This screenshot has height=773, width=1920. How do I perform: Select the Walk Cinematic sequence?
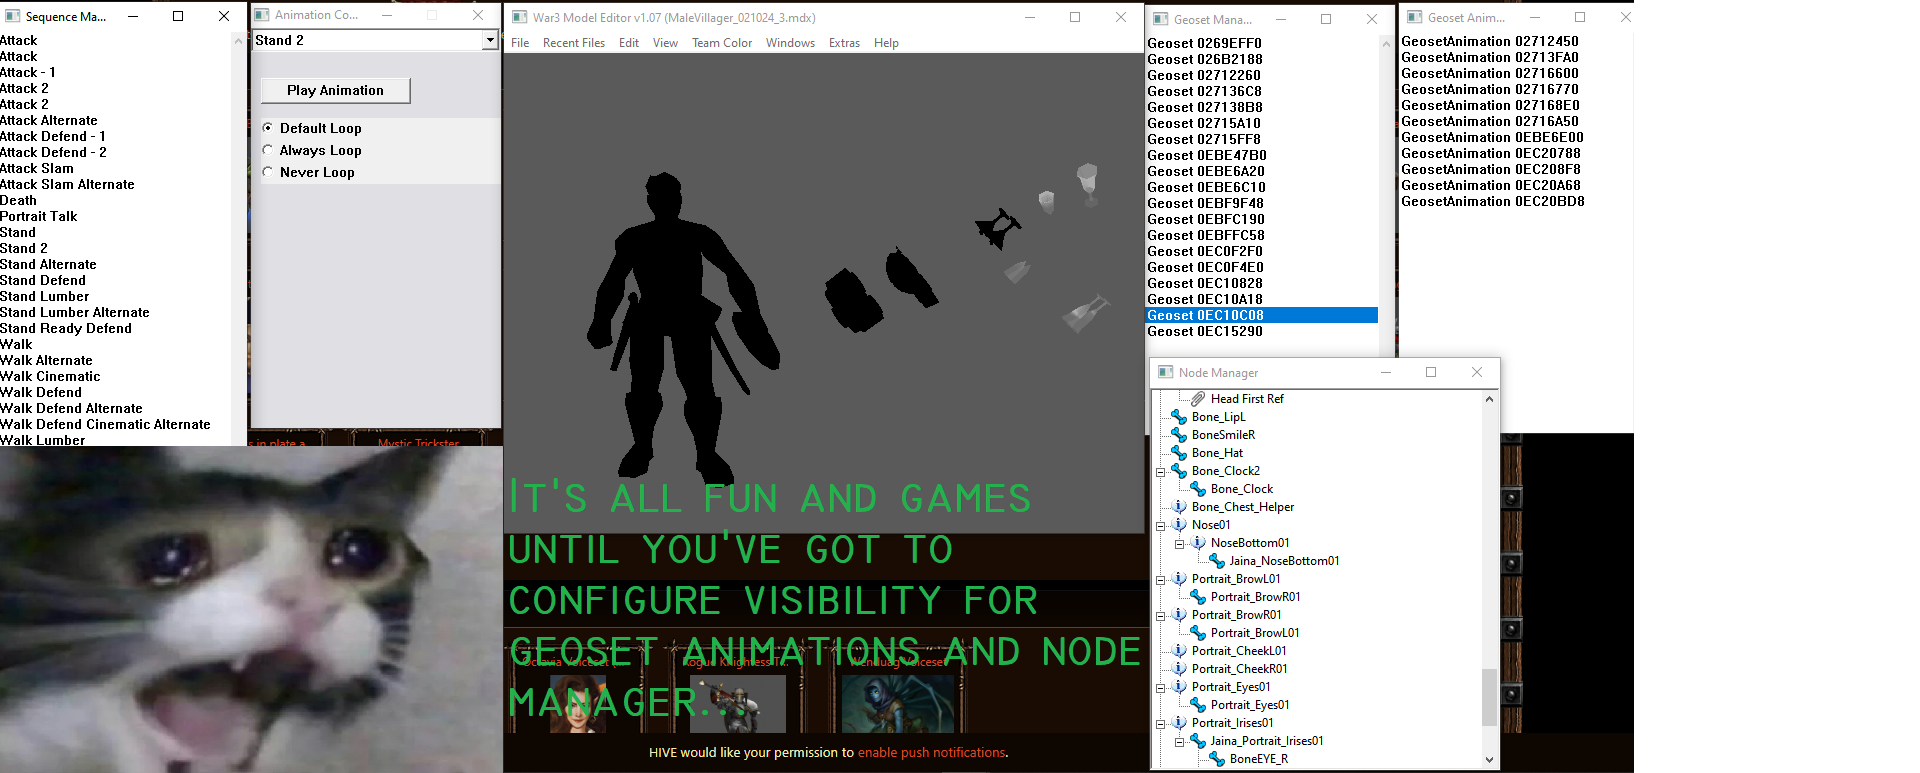coord(50,376)
